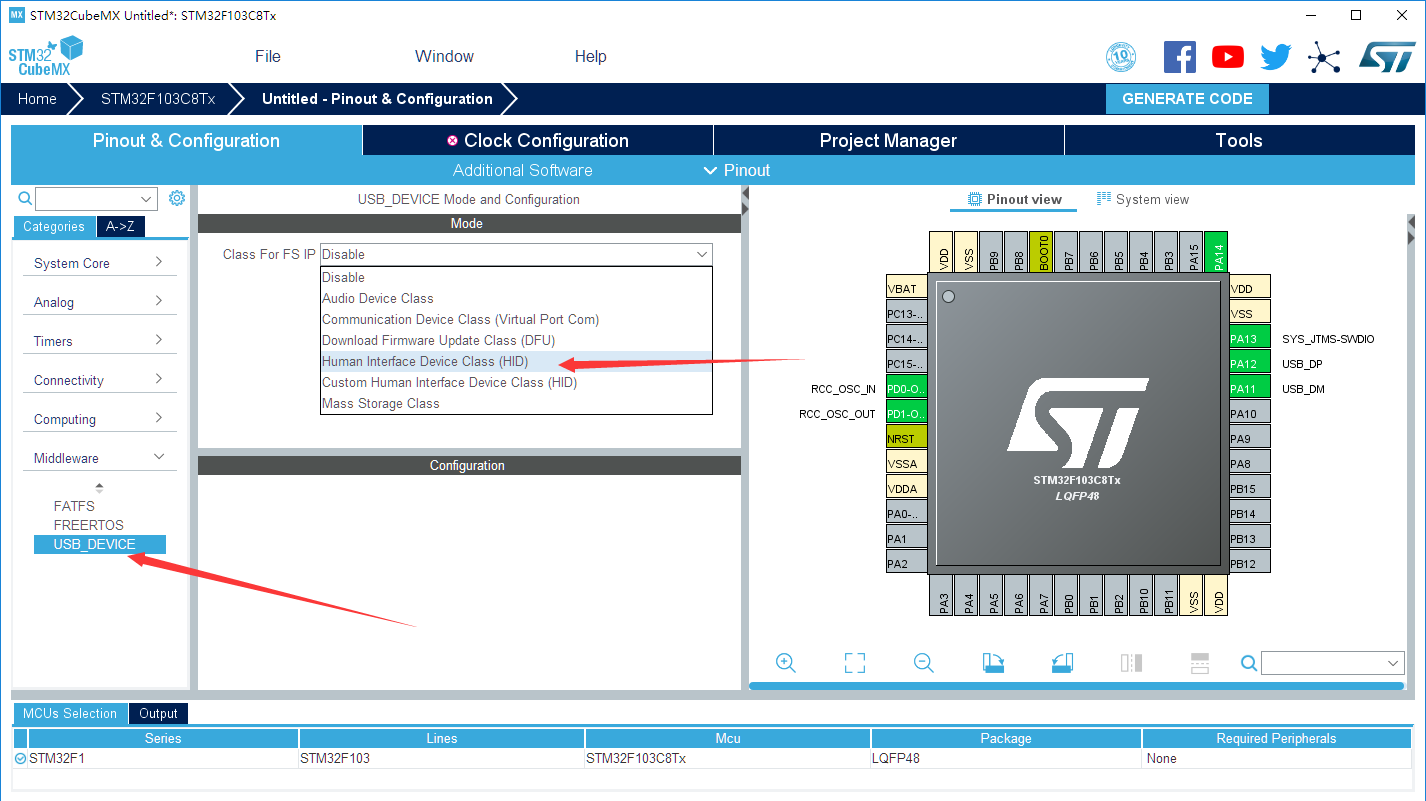Click the zoom out magnifier icon
This screenshot has height=801, width=1426.
click(x=924, y=663)
